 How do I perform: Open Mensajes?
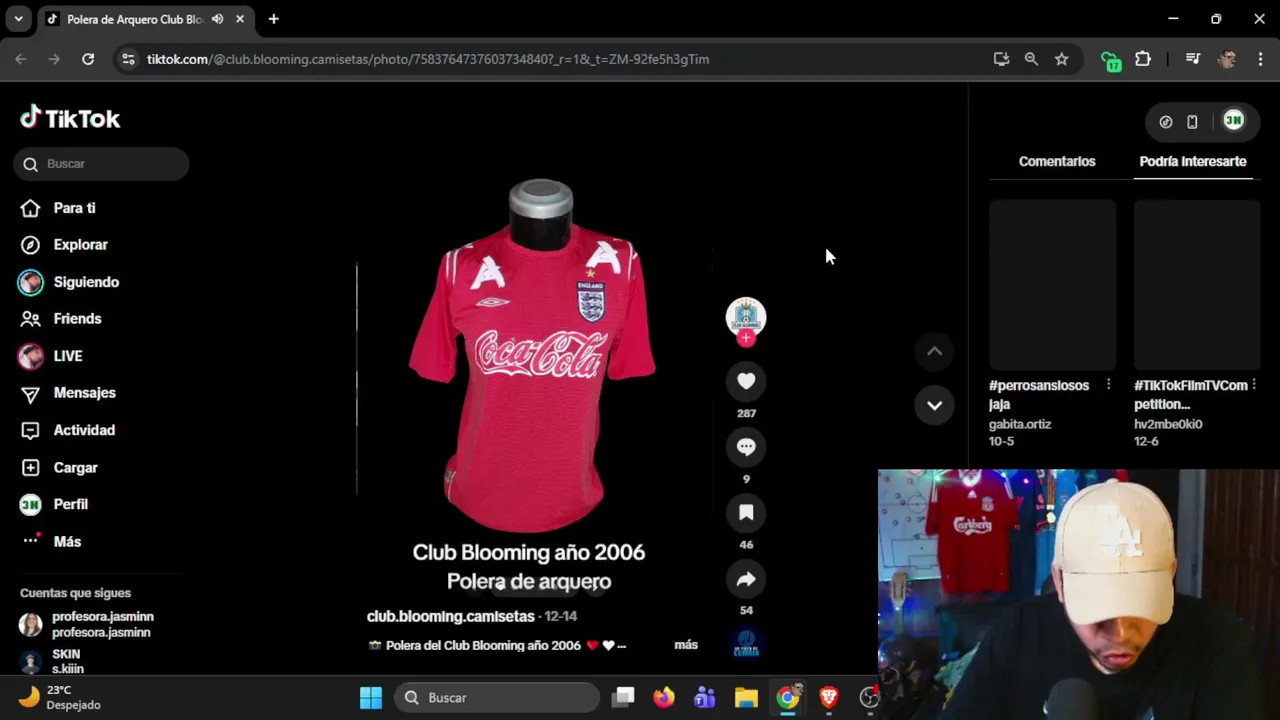point(66,393)
